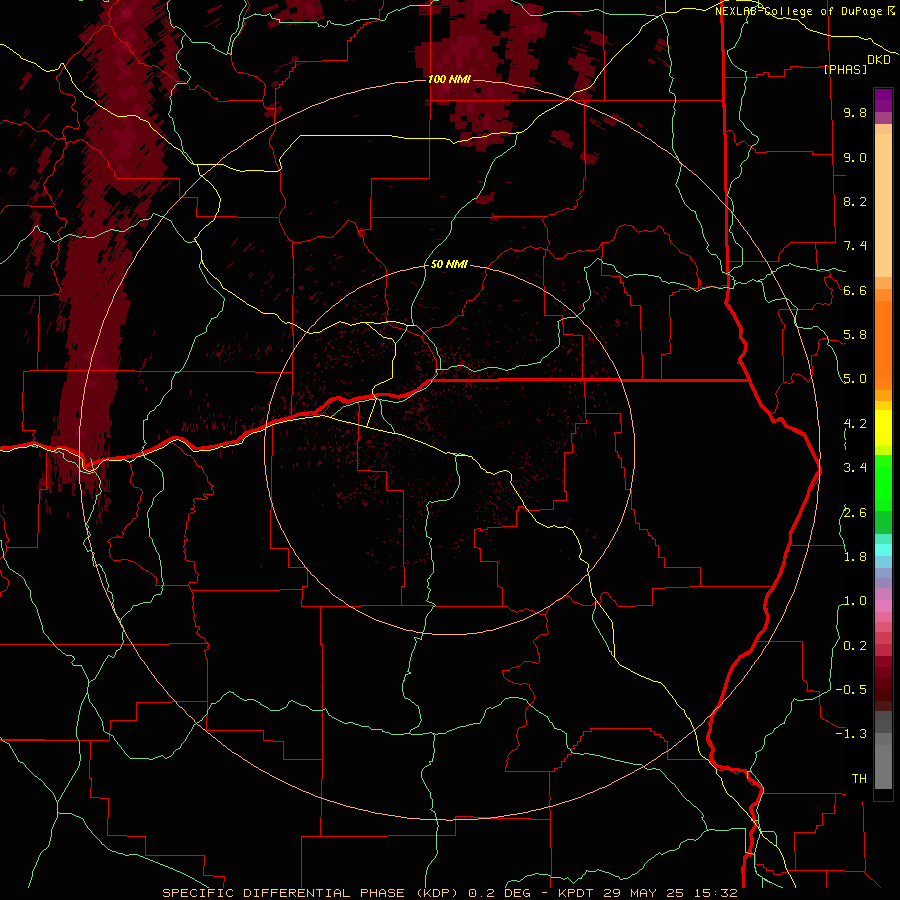Click the 2.6 value on color scale
The height and width of the screenshot is (900, 900).
pyautogui.click(x=855, y=513)
